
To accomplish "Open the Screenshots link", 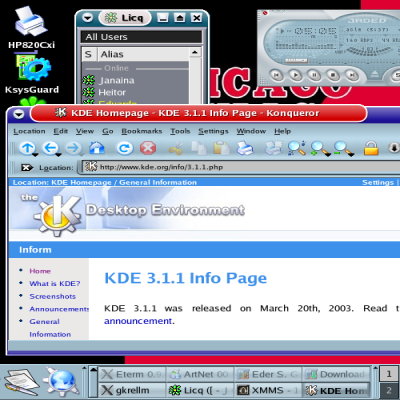I will tap(53, 296).
